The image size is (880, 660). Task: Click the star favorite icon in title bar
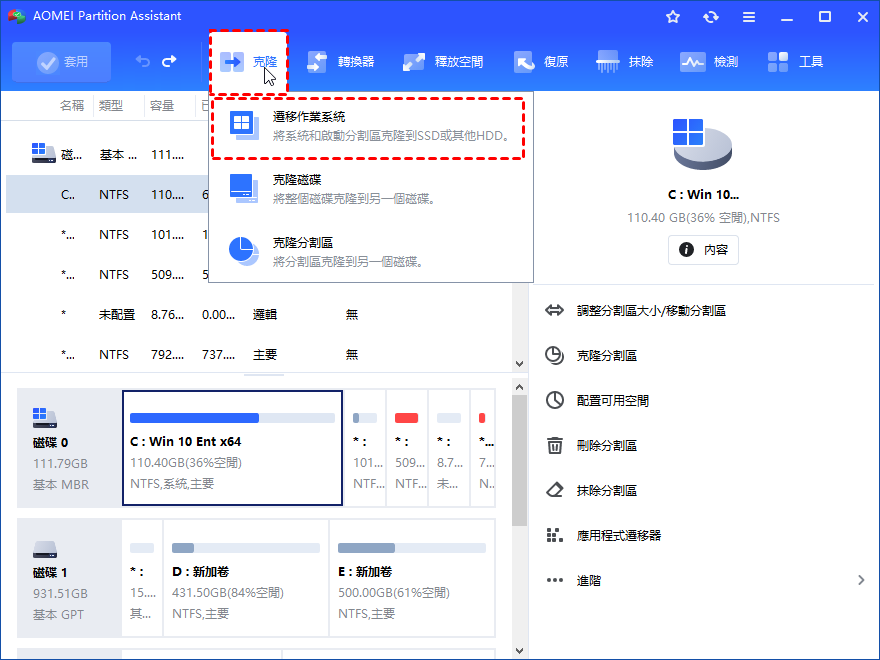673,17
